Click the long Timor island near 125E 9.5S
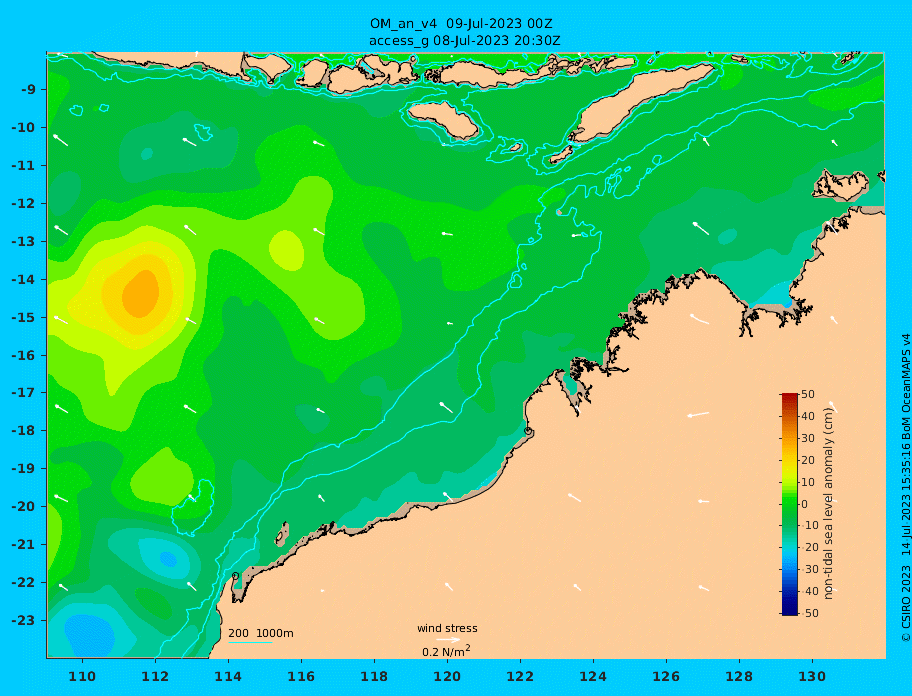 [640, 102]
